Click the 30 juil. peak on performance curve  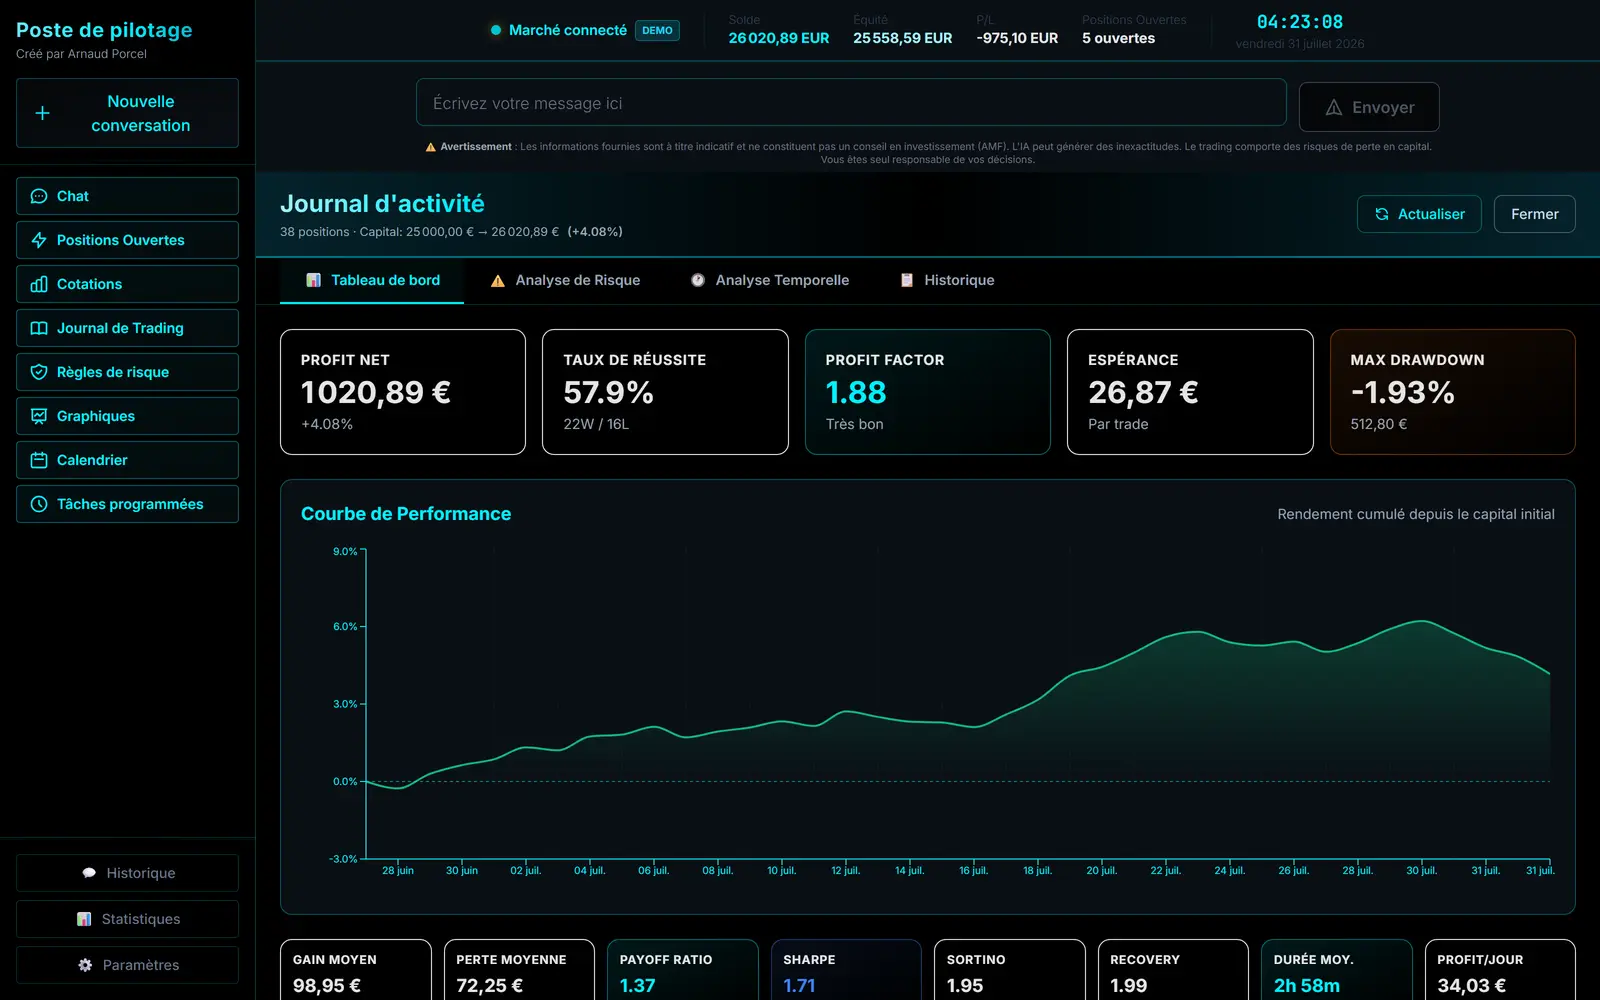1421,621
